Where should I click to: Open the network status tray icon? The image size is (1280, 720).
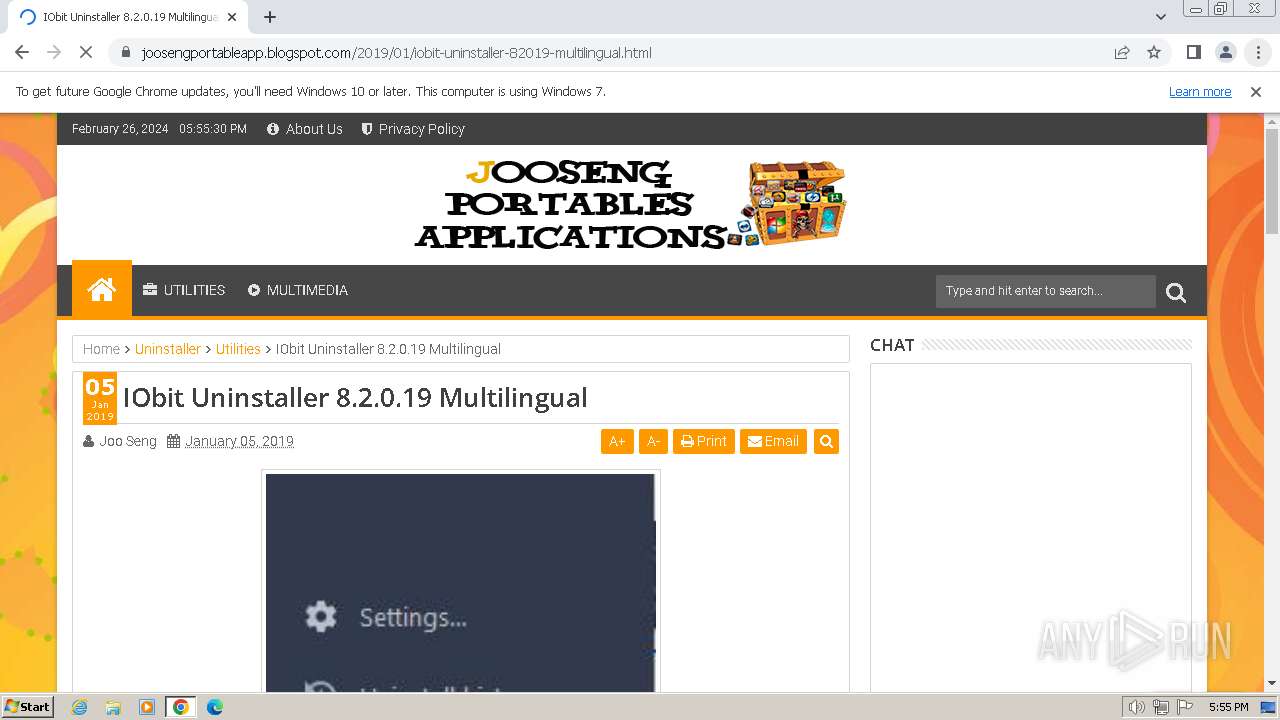pyautogui.click(x=1161, y=707)
